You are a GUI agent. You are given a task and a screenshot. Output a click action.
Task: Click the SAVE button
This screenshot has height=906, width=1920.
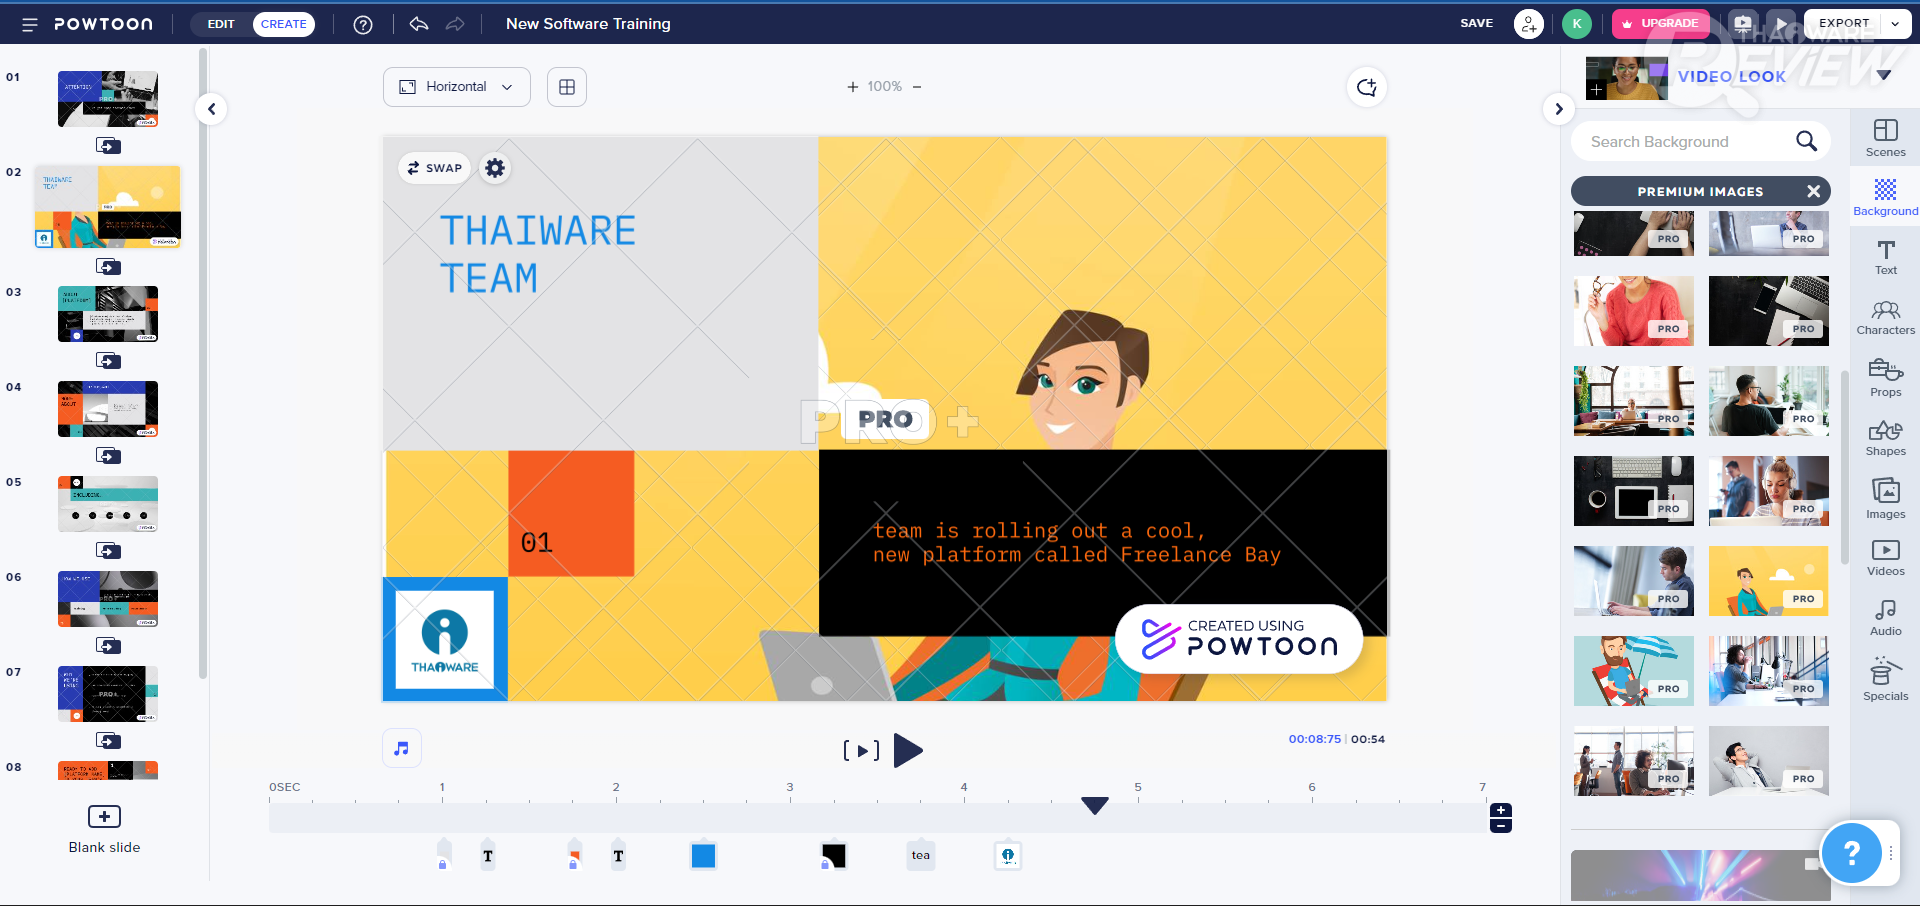point(1476,24)
